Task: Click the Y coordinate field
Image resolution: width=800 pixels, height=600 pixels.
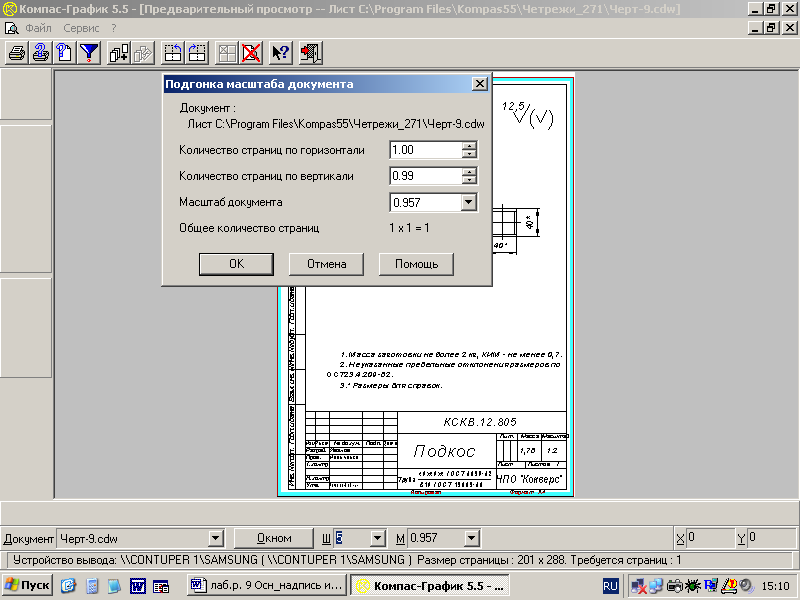Action: (770, 538)
